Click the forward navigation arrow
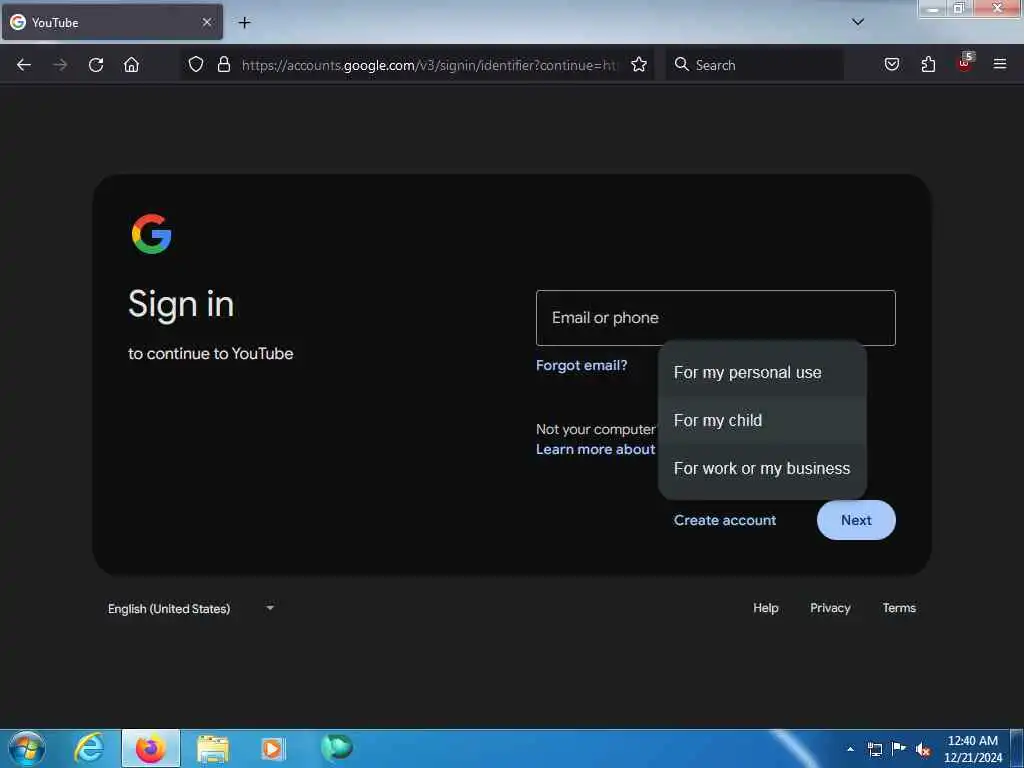The height and width of the screenshot is (768, 1024). (60, 65)
